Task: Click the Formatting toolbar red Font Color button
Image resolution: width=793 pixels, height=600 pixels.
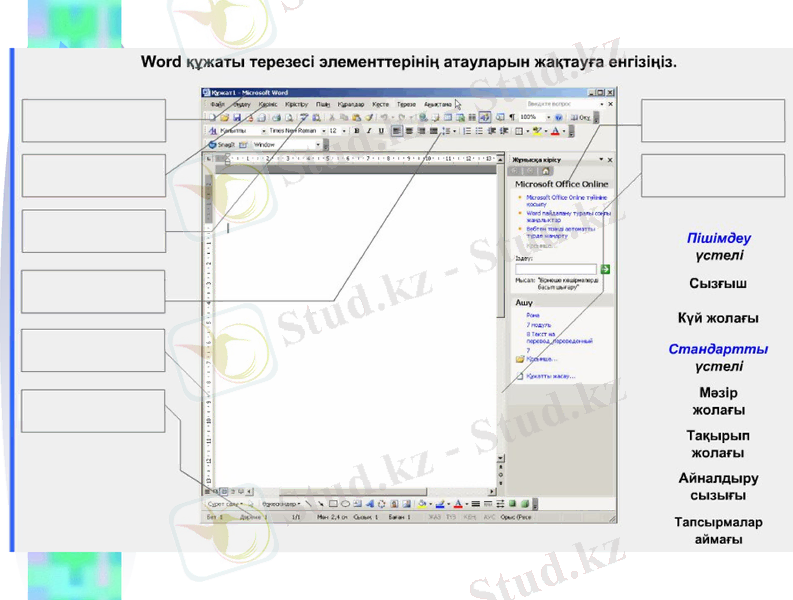Action: pos(555,131)
